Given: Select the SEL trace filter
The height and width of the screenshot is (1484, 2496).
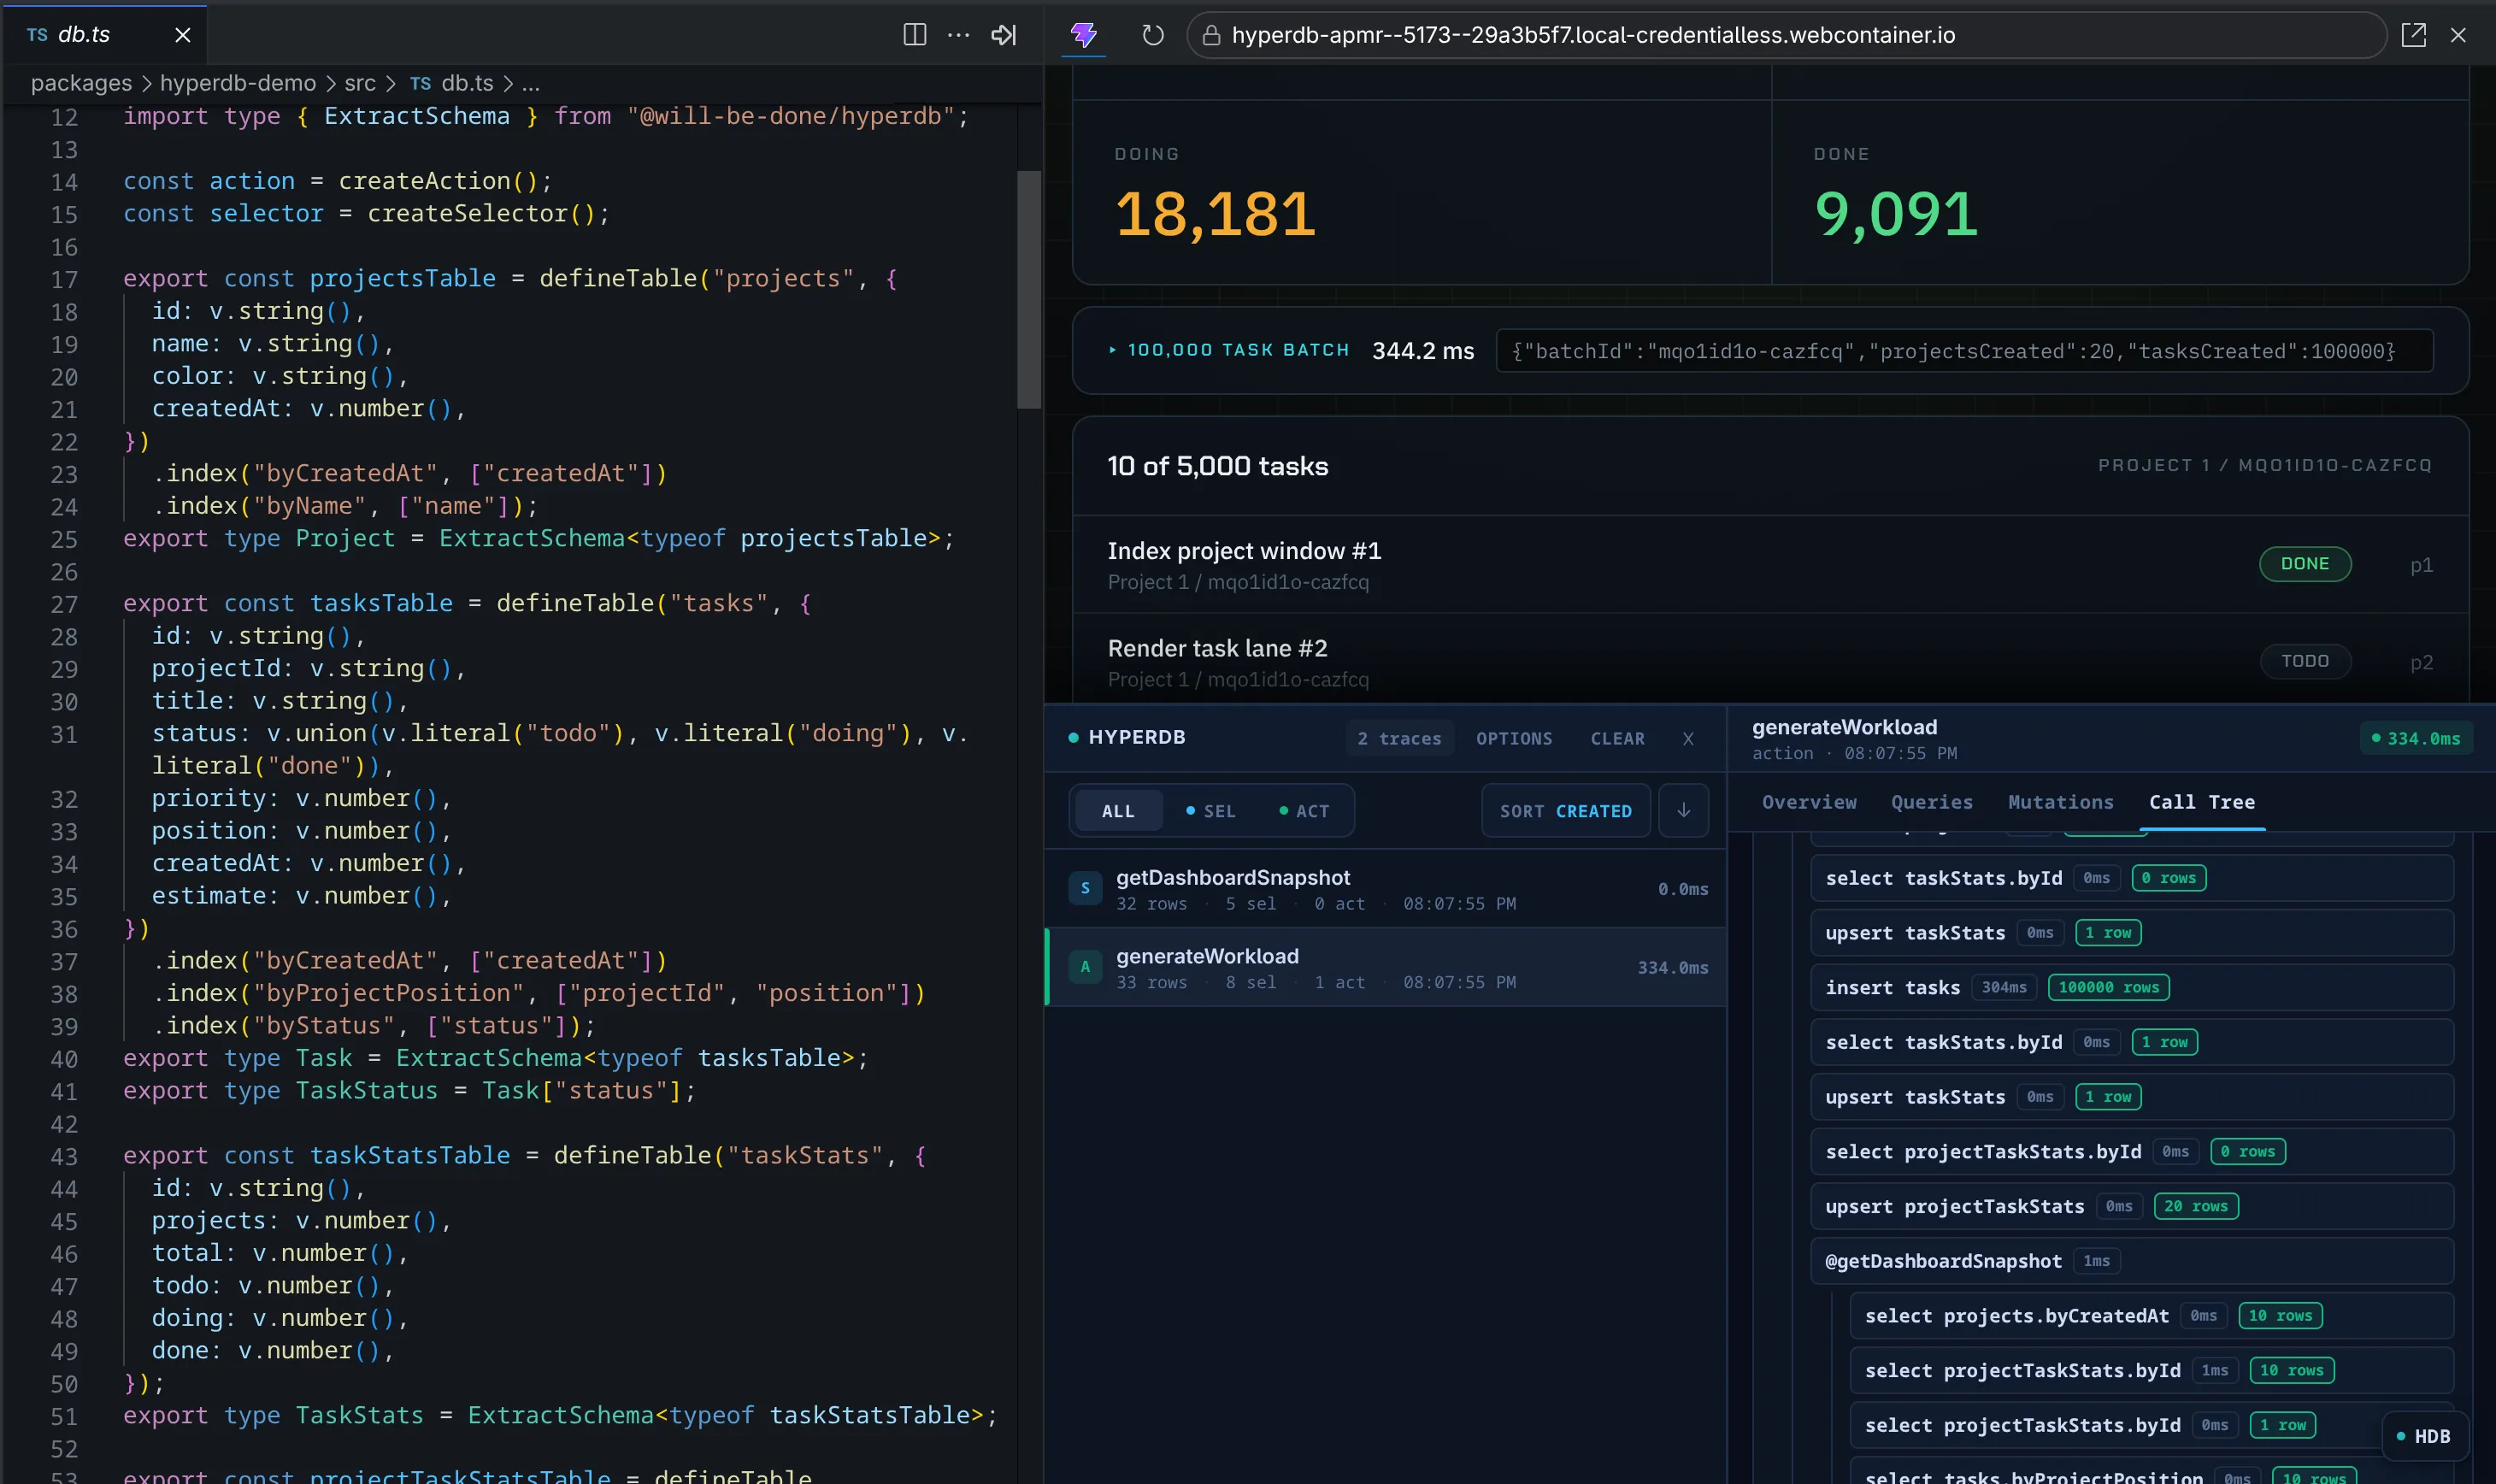Looking at the screenshot, I should click(x=1210, y=811).
